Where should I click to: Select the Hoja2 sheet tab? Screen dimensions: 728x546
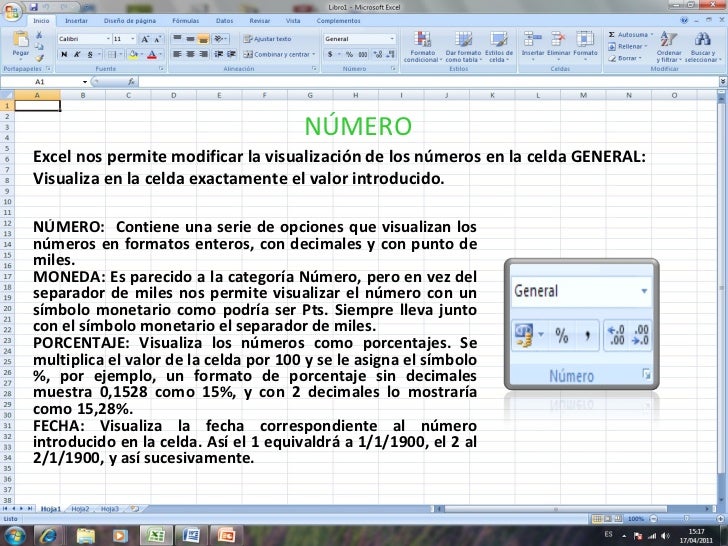[80, 509]
